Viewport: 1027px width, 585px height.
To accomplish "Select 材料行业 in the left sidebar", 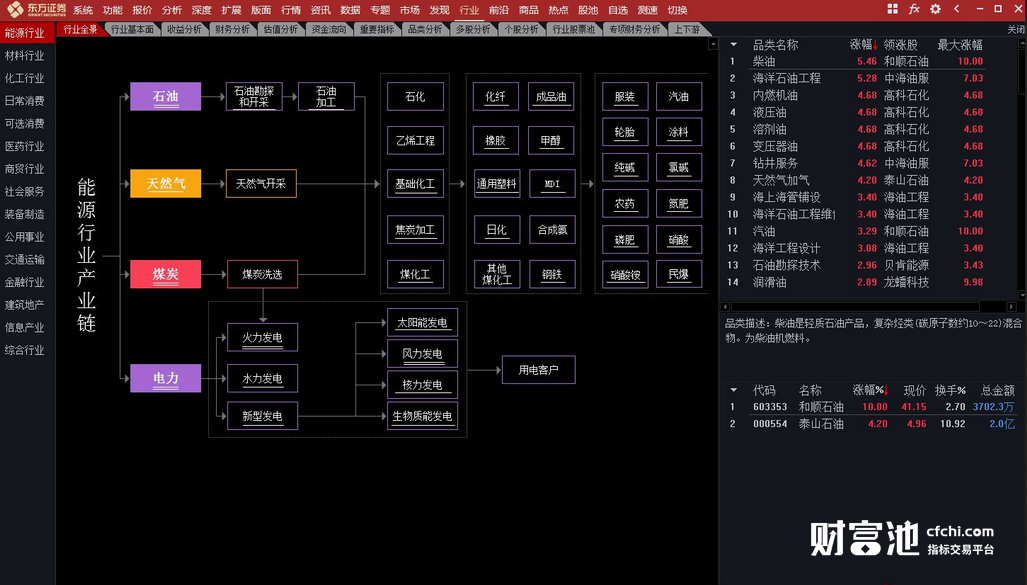I will click(x=24, y=56).
